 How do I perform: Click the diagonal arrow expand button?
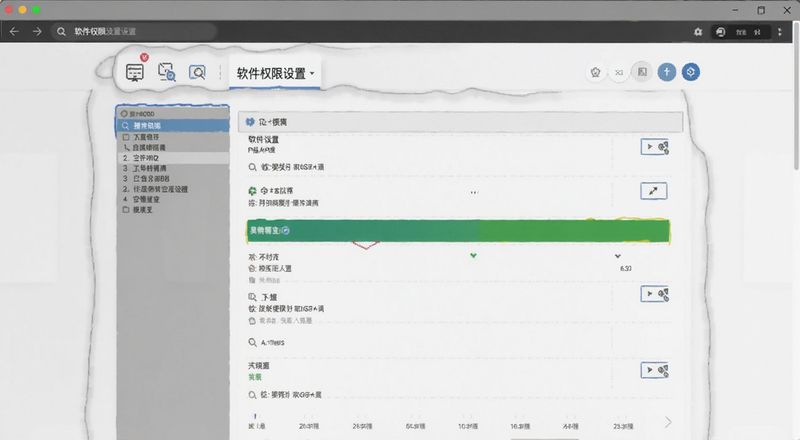pyautogui.click(x=654, y=191)
